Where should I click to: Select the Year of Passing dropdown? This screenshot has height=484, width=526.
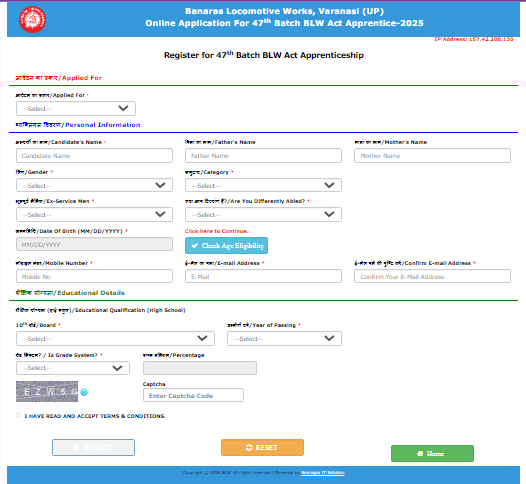click(x=284, y=338)
